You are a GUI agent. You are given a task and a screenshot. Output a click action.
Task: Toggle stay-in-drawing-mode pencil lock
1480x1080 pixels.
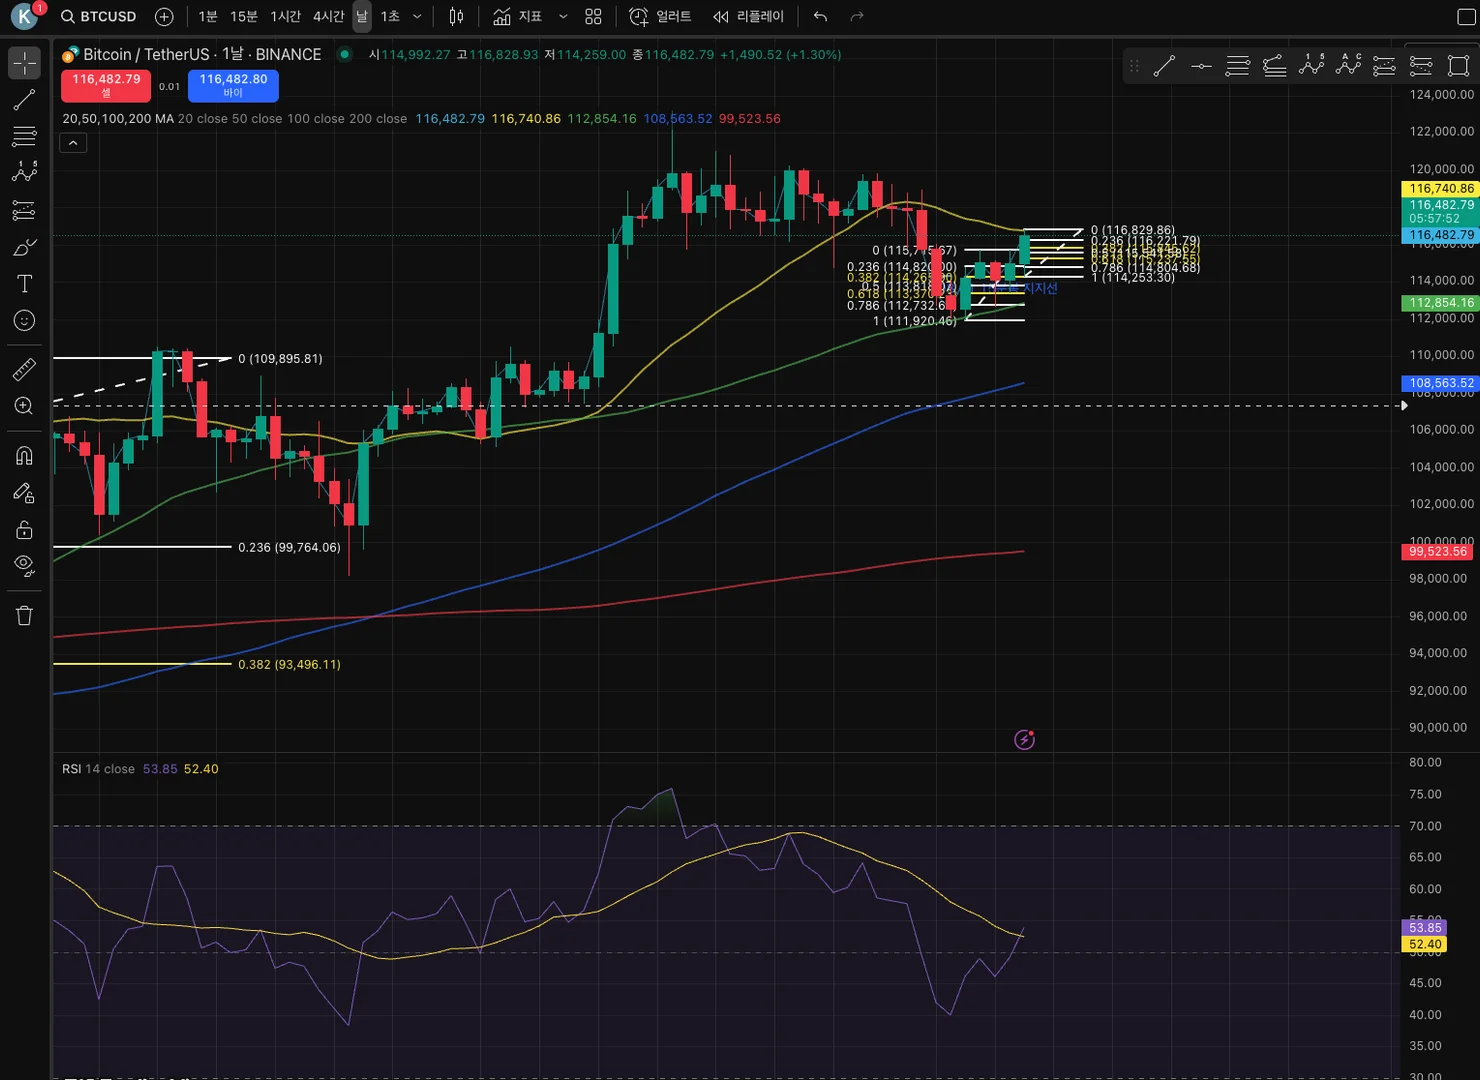24,493
